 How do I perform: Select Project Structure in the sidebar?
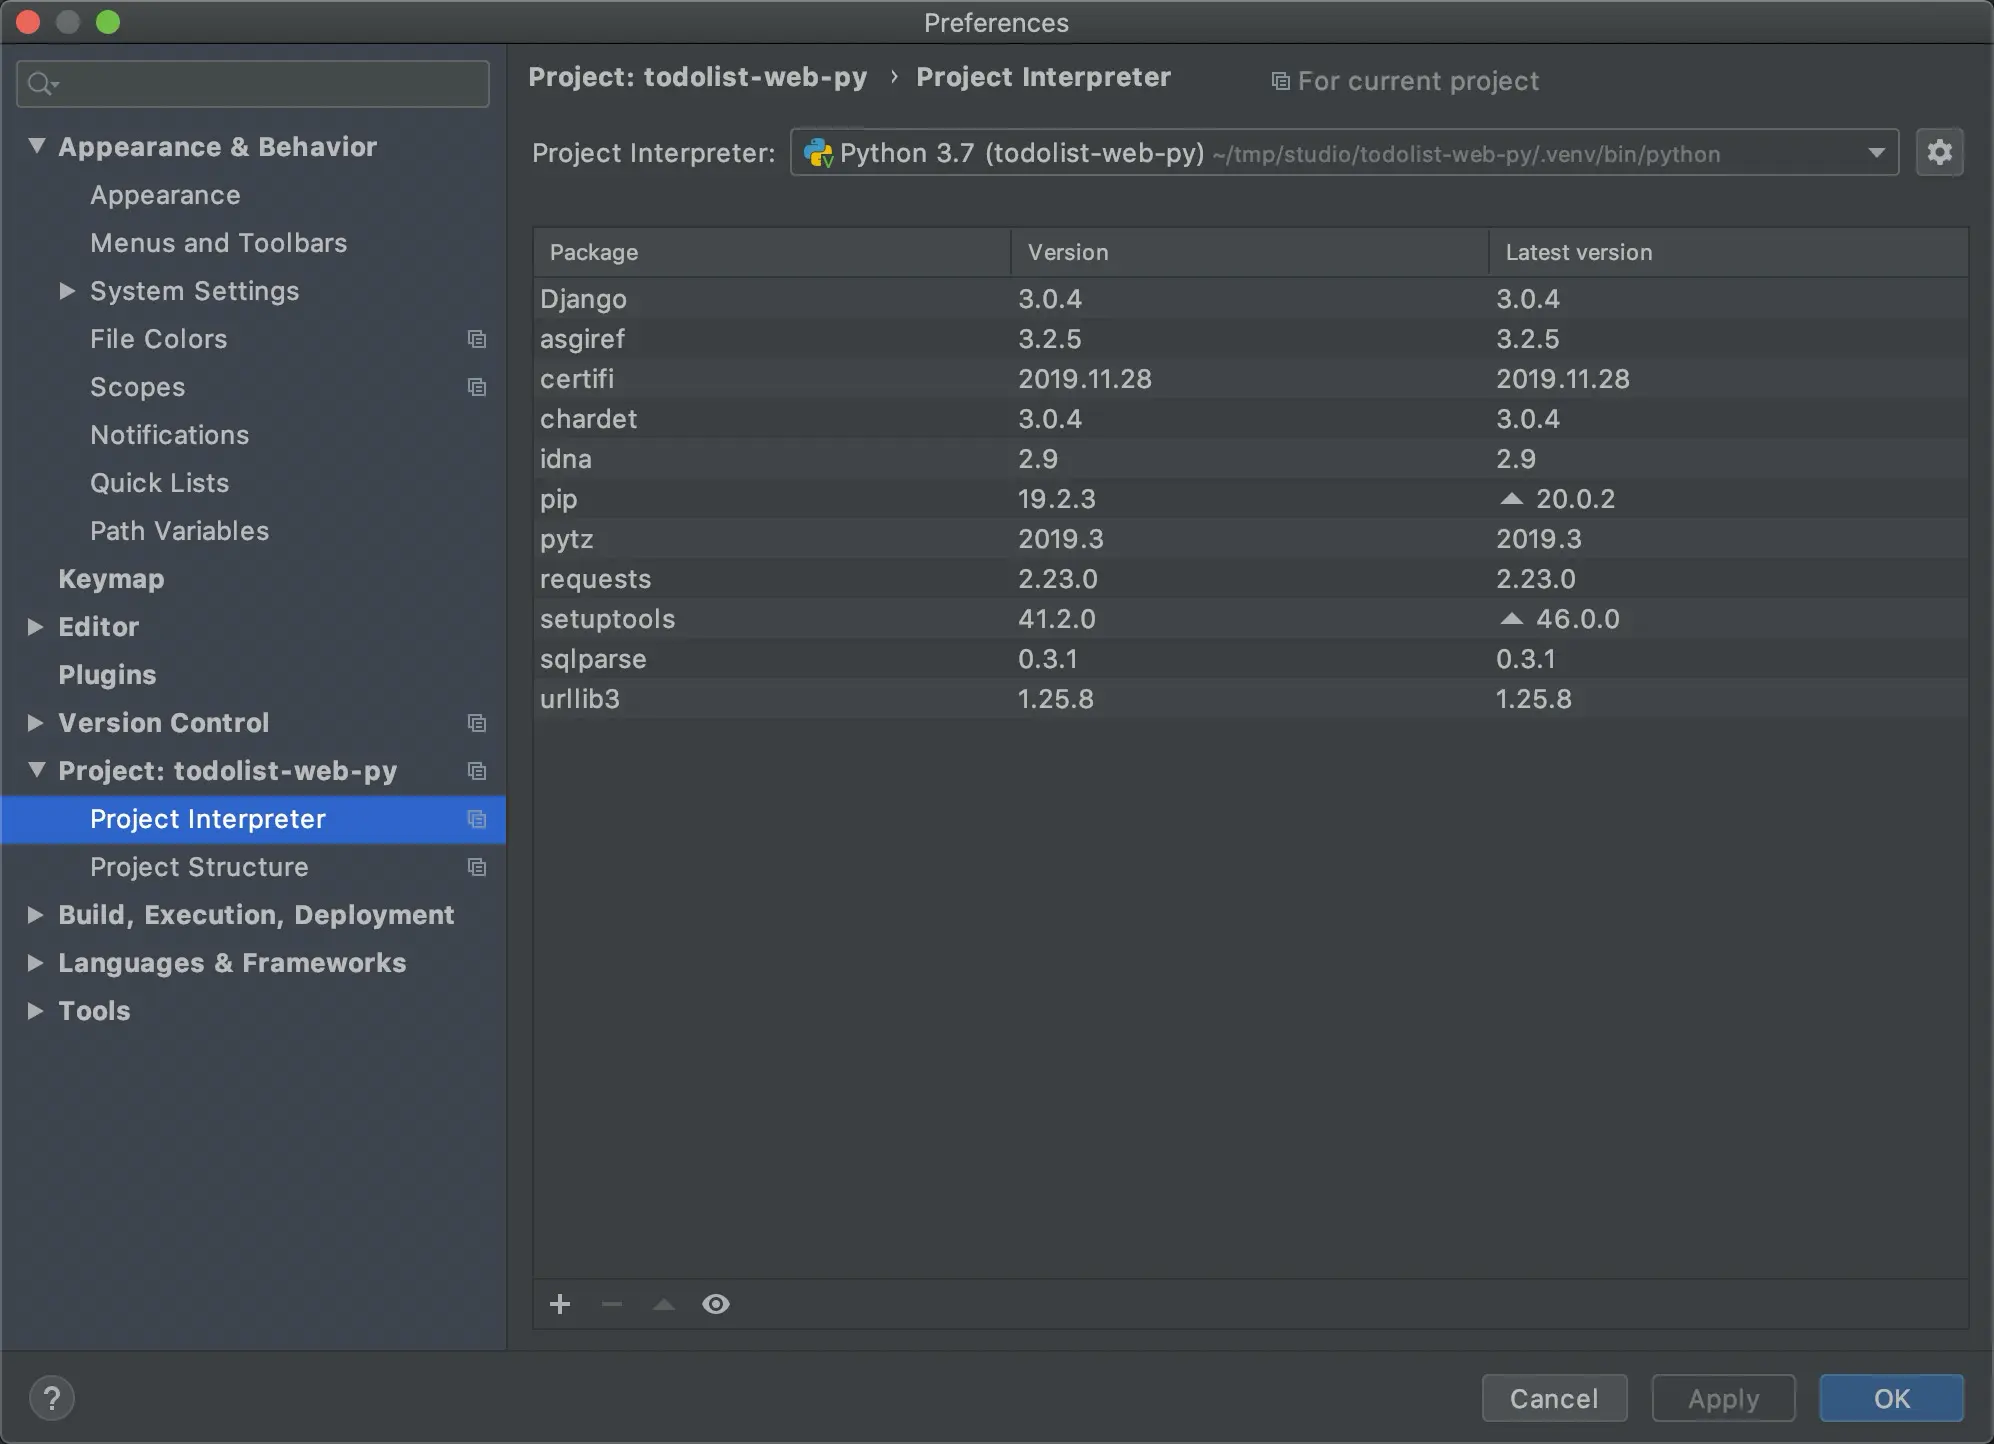point(199,867)
